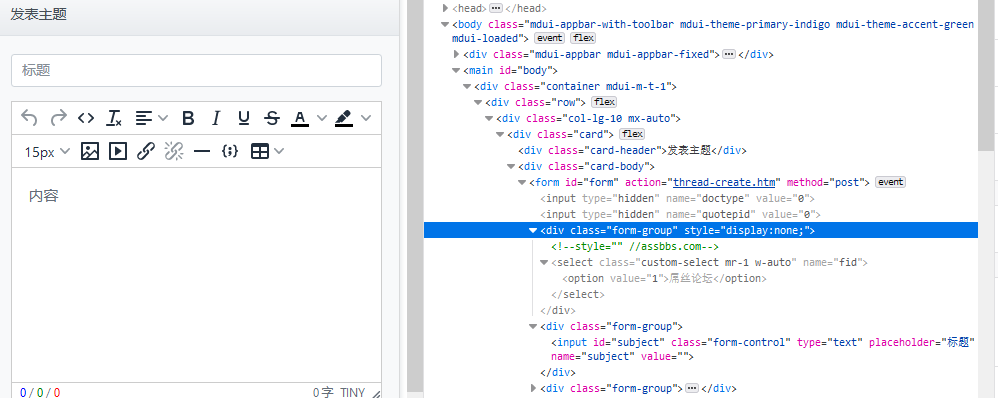Click the editor resize handle icon

[376, 393]
